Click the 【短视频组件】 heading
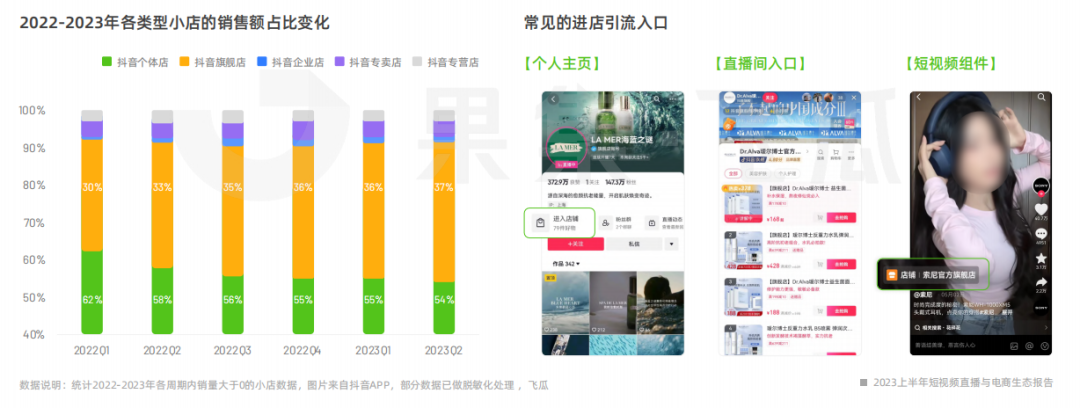The height and width of the screenshot is (408, 1080). 952,63
